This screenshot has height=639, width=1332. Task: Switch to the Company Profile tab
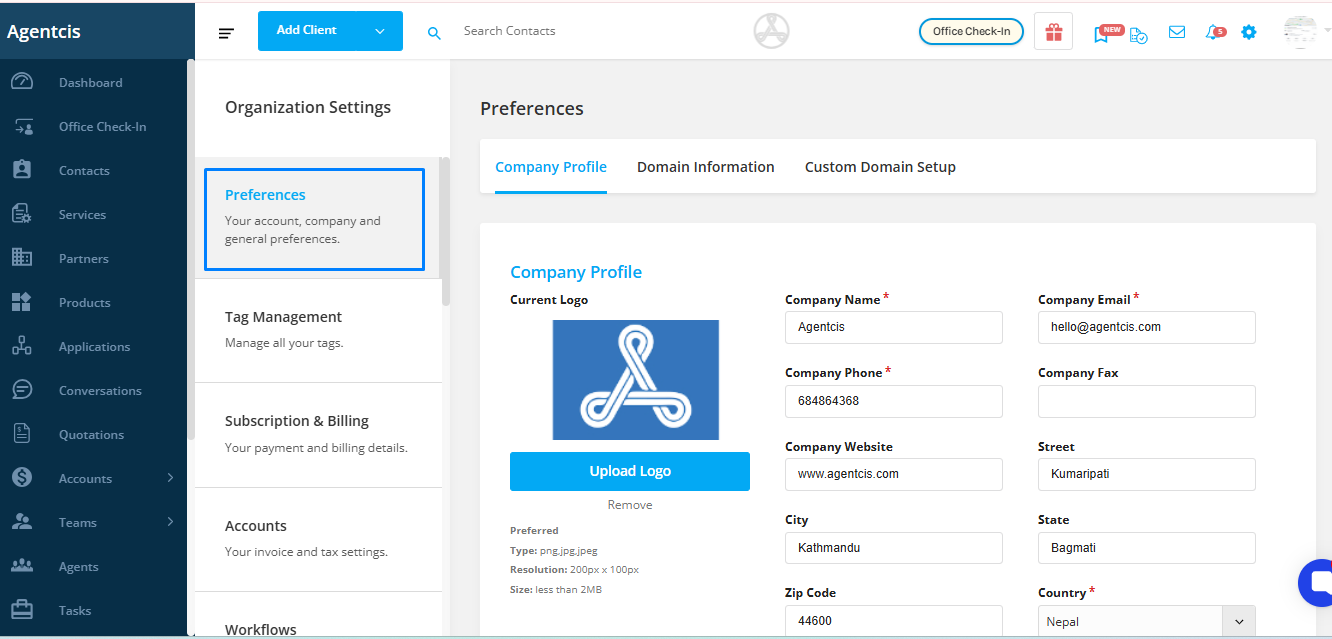tap(551, 167)
